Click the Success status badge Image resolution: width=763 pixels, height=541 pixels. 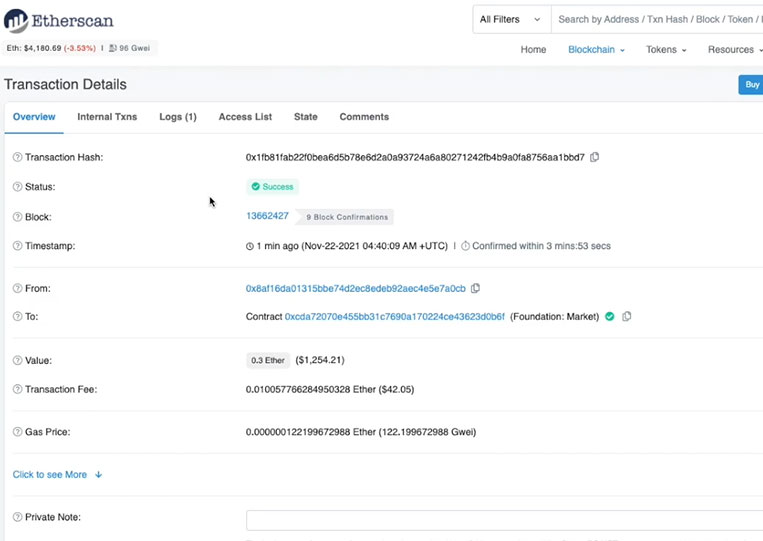tap(272, 187)
